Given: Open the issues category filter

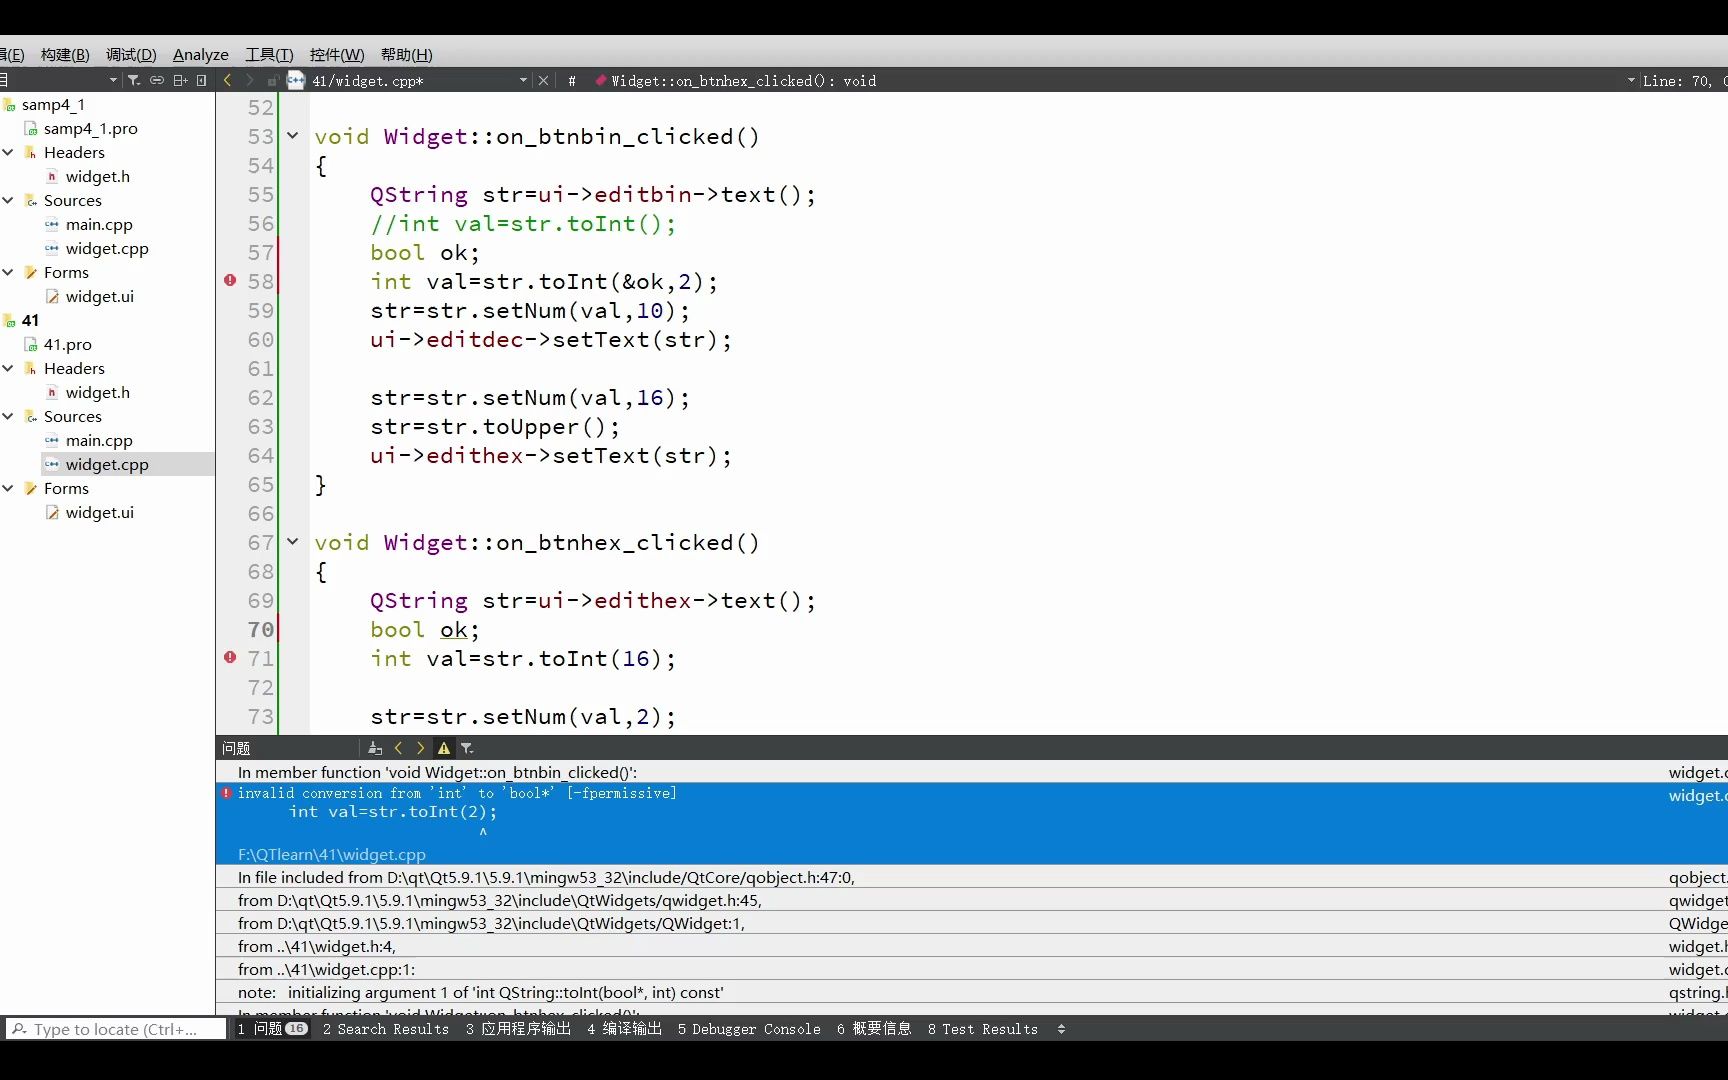Looking at the screenshot, I should pos(467,748).
